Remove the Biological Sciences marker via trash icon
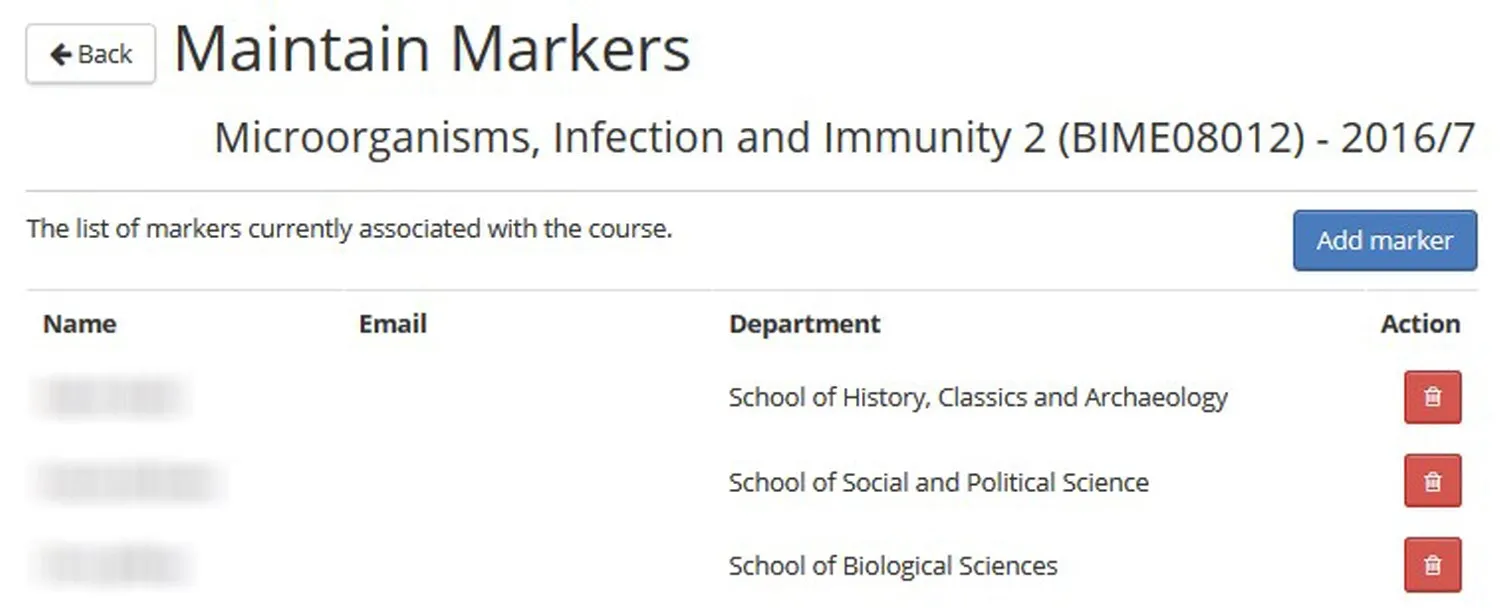This screenshot has height=611, width=1500. (1432, 565)
